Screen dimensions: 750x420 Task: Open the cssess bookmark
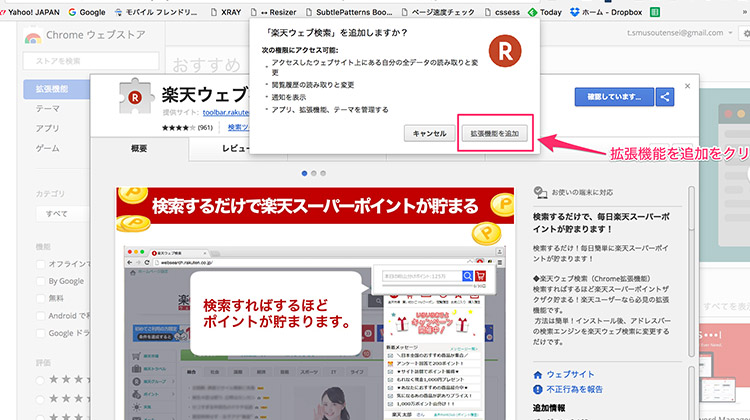click(502, 12)
